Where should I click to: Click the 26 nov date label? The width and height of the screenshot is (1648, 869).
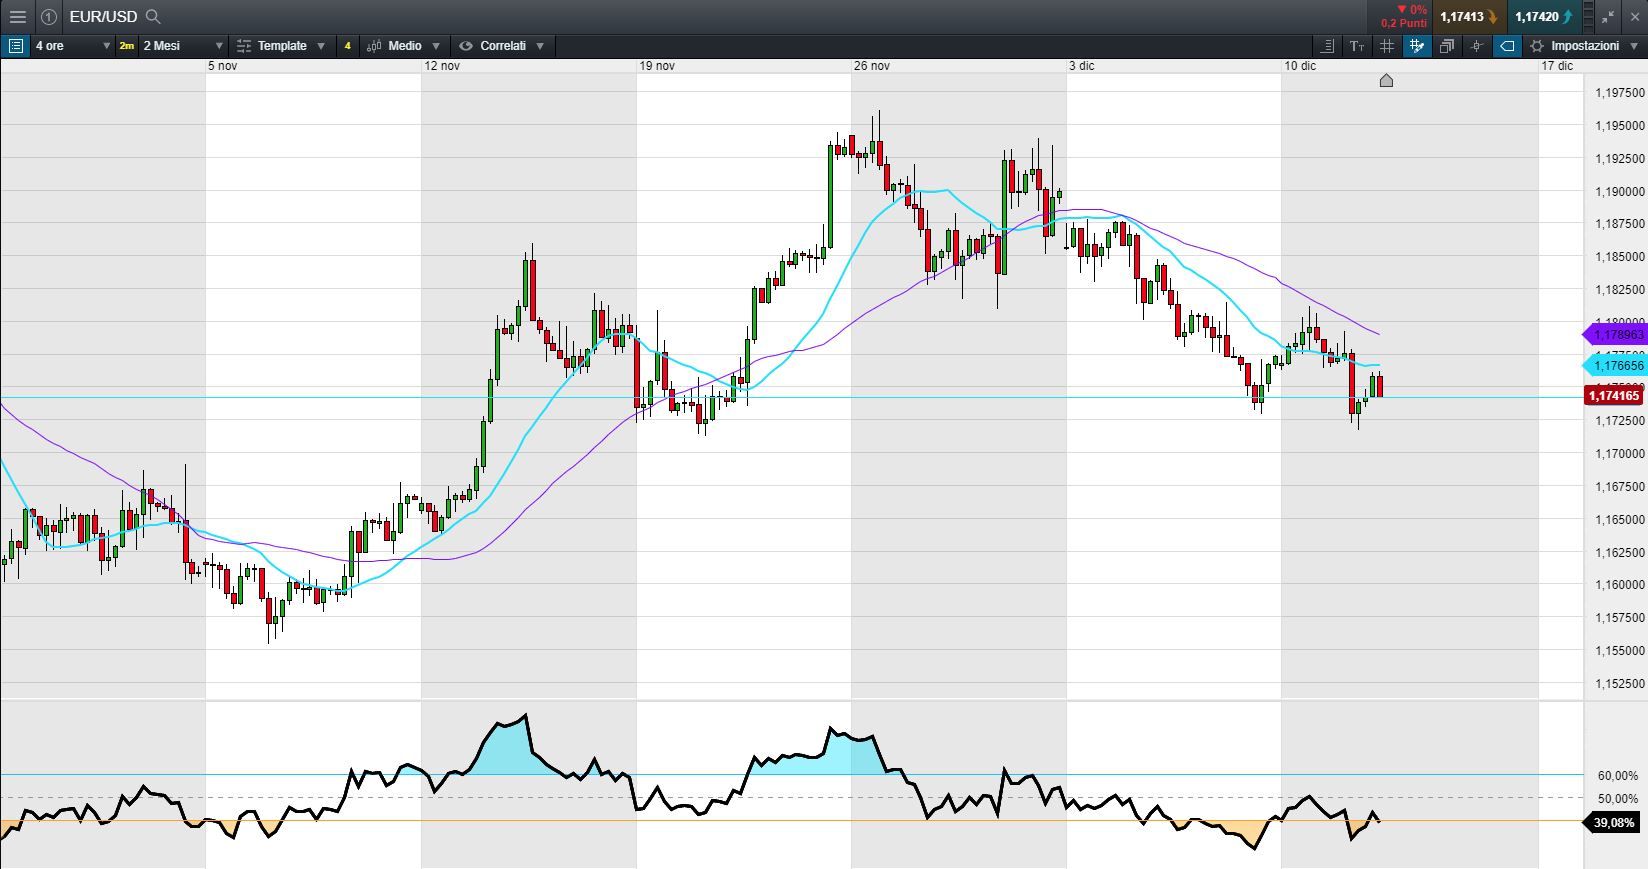pyautogui.click(x=872, y=66)
